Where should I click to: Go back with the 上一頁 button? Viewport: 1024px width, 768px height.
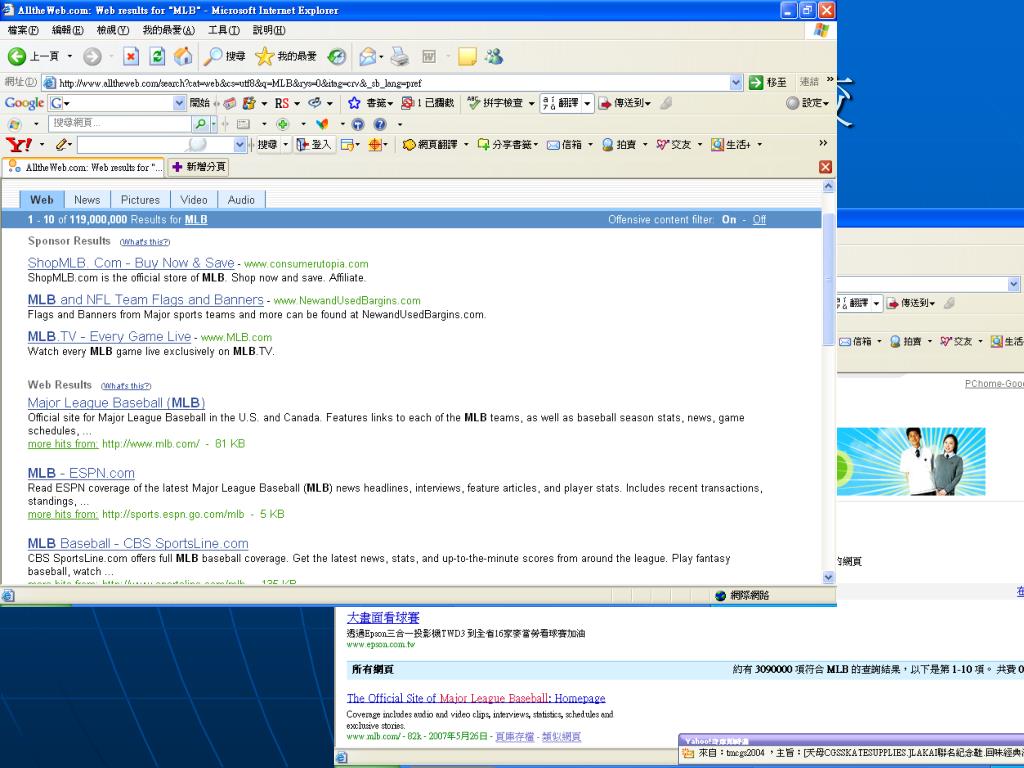(34, 57)
